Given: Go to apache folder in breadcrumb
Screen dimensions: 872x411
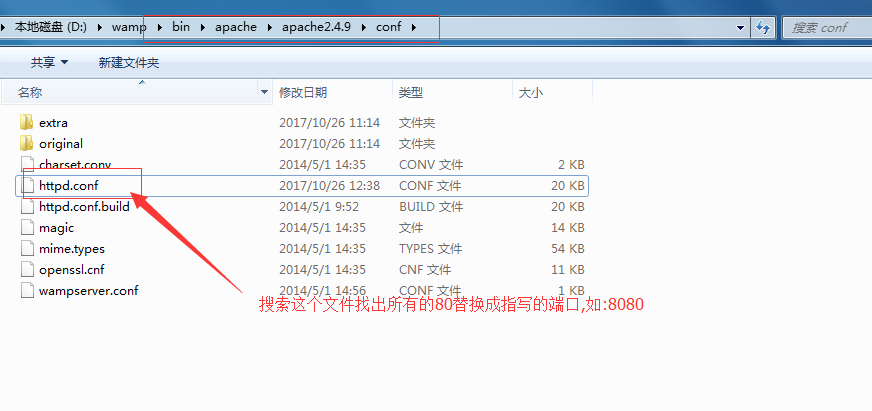Looking at the screenshot, I should click(x=236, y=27).
